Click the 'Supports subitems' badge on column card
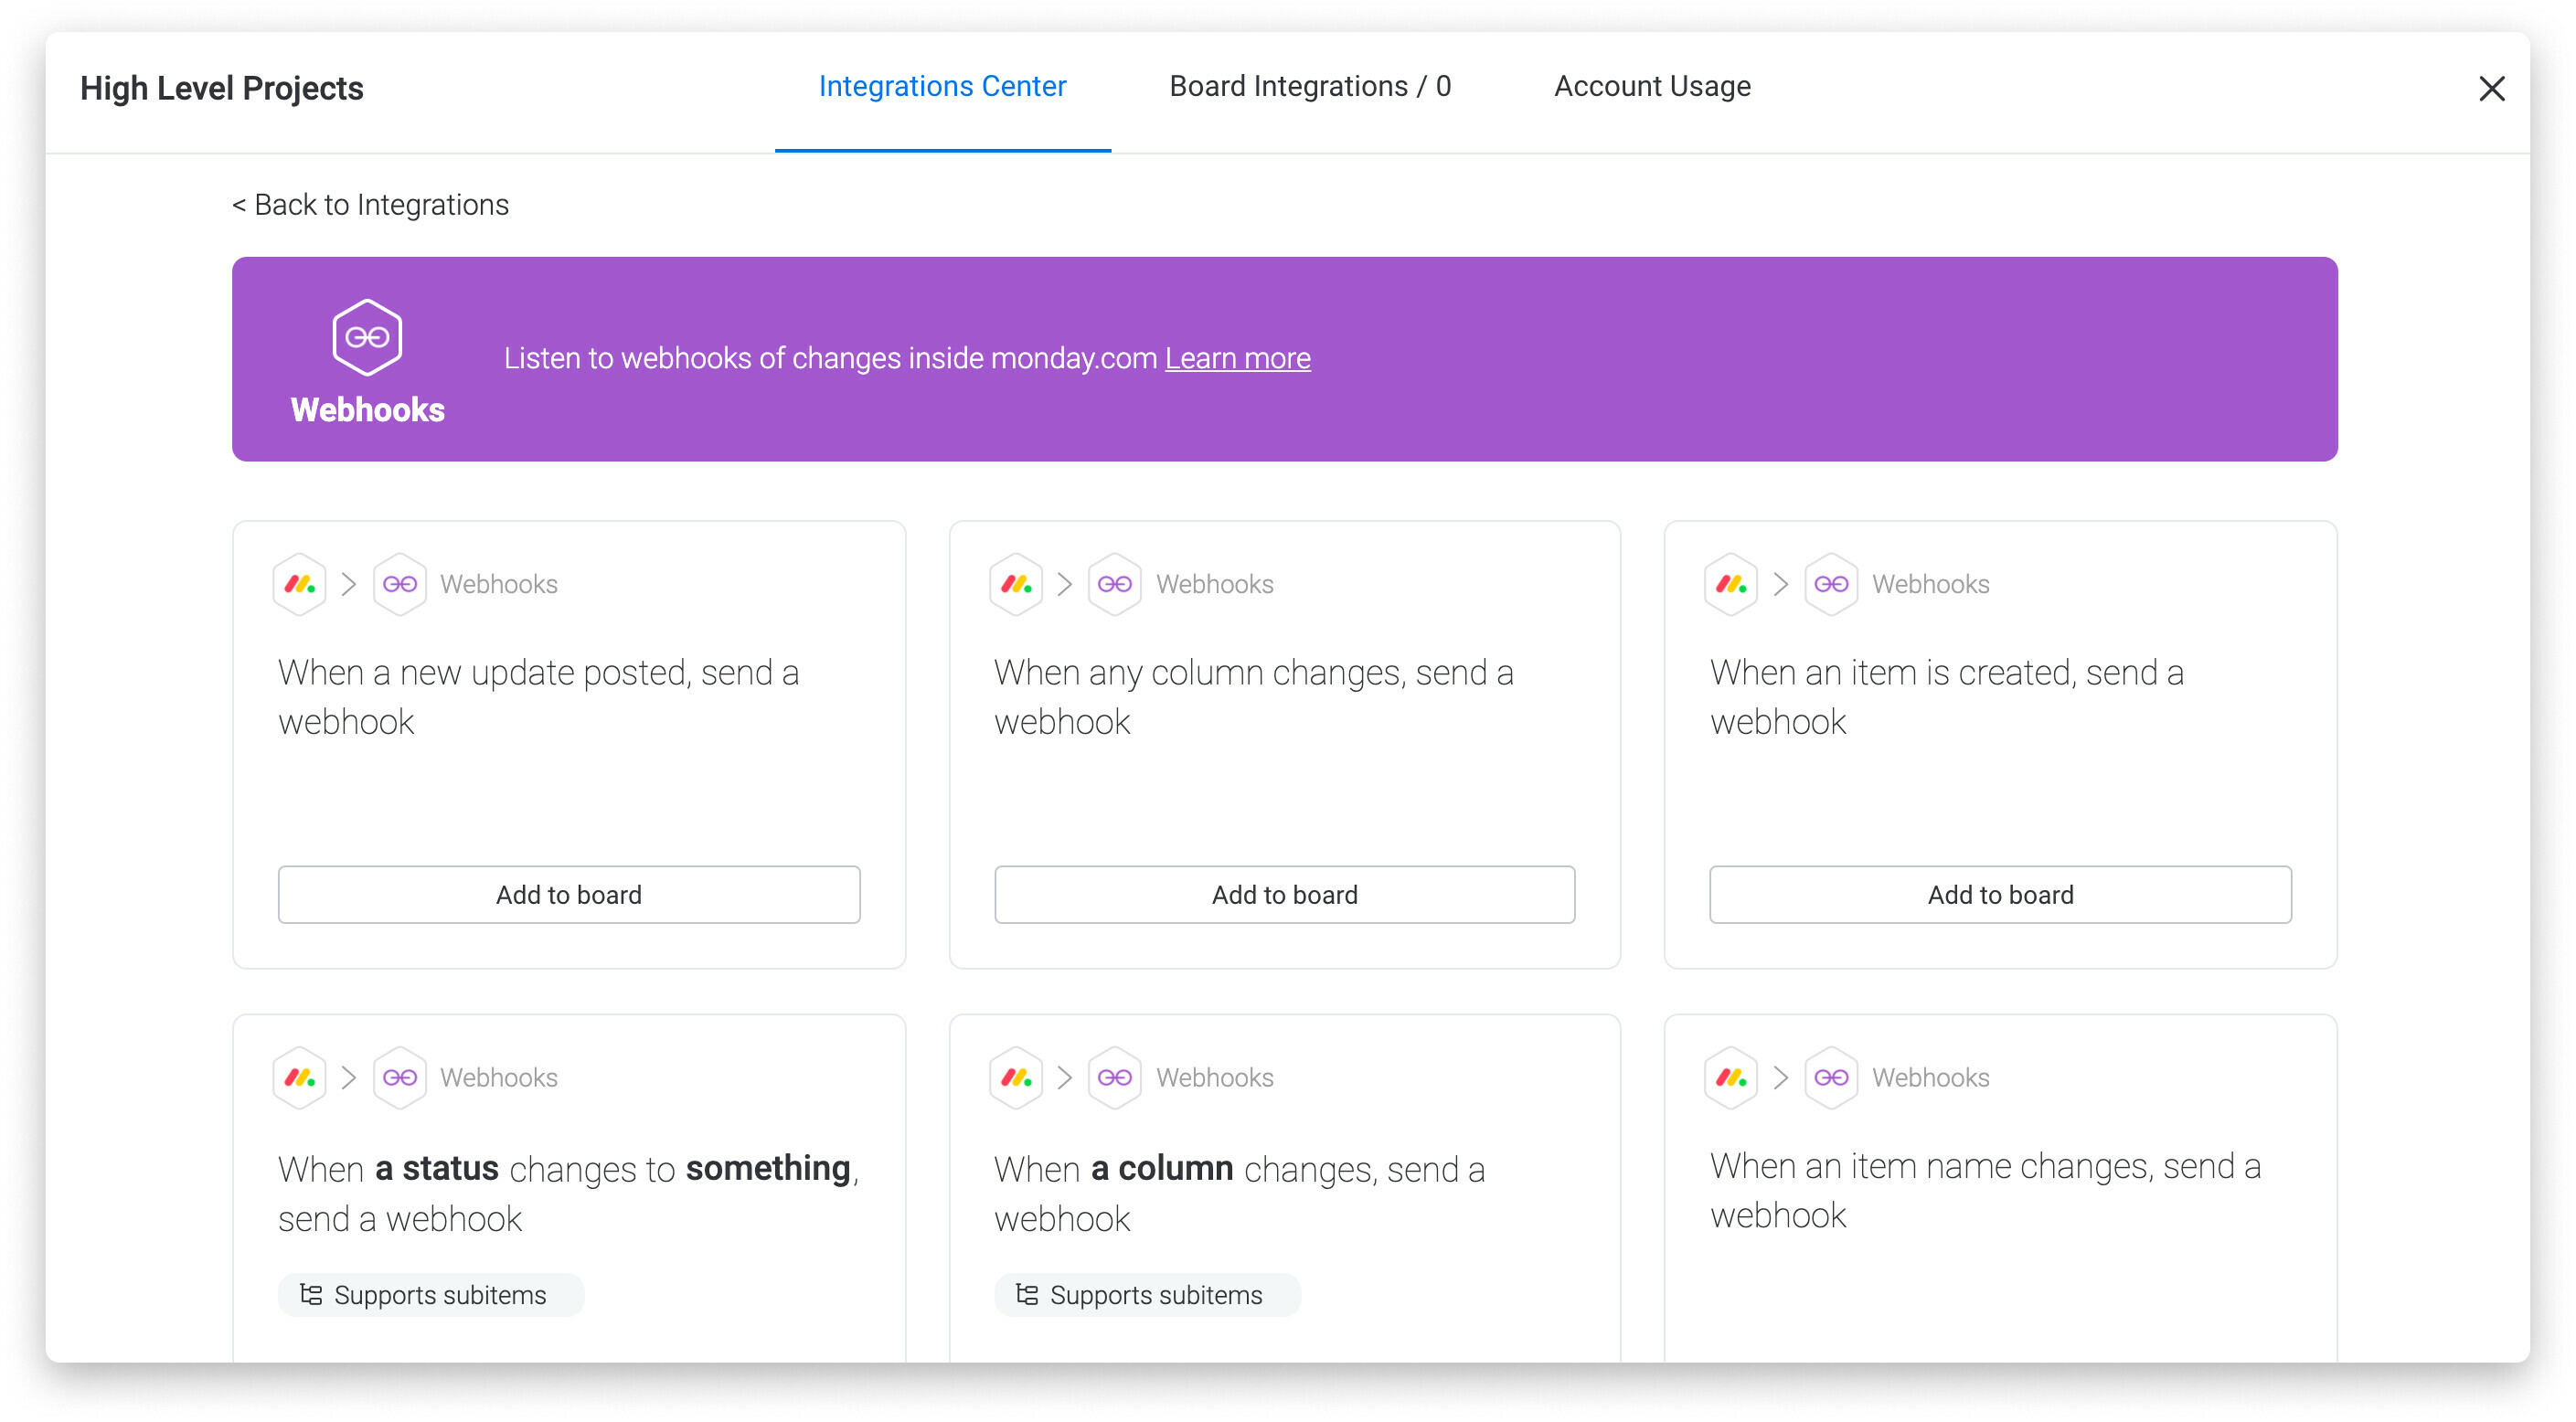This screenshot has width=2576, height=1422. point(1147,1295)
